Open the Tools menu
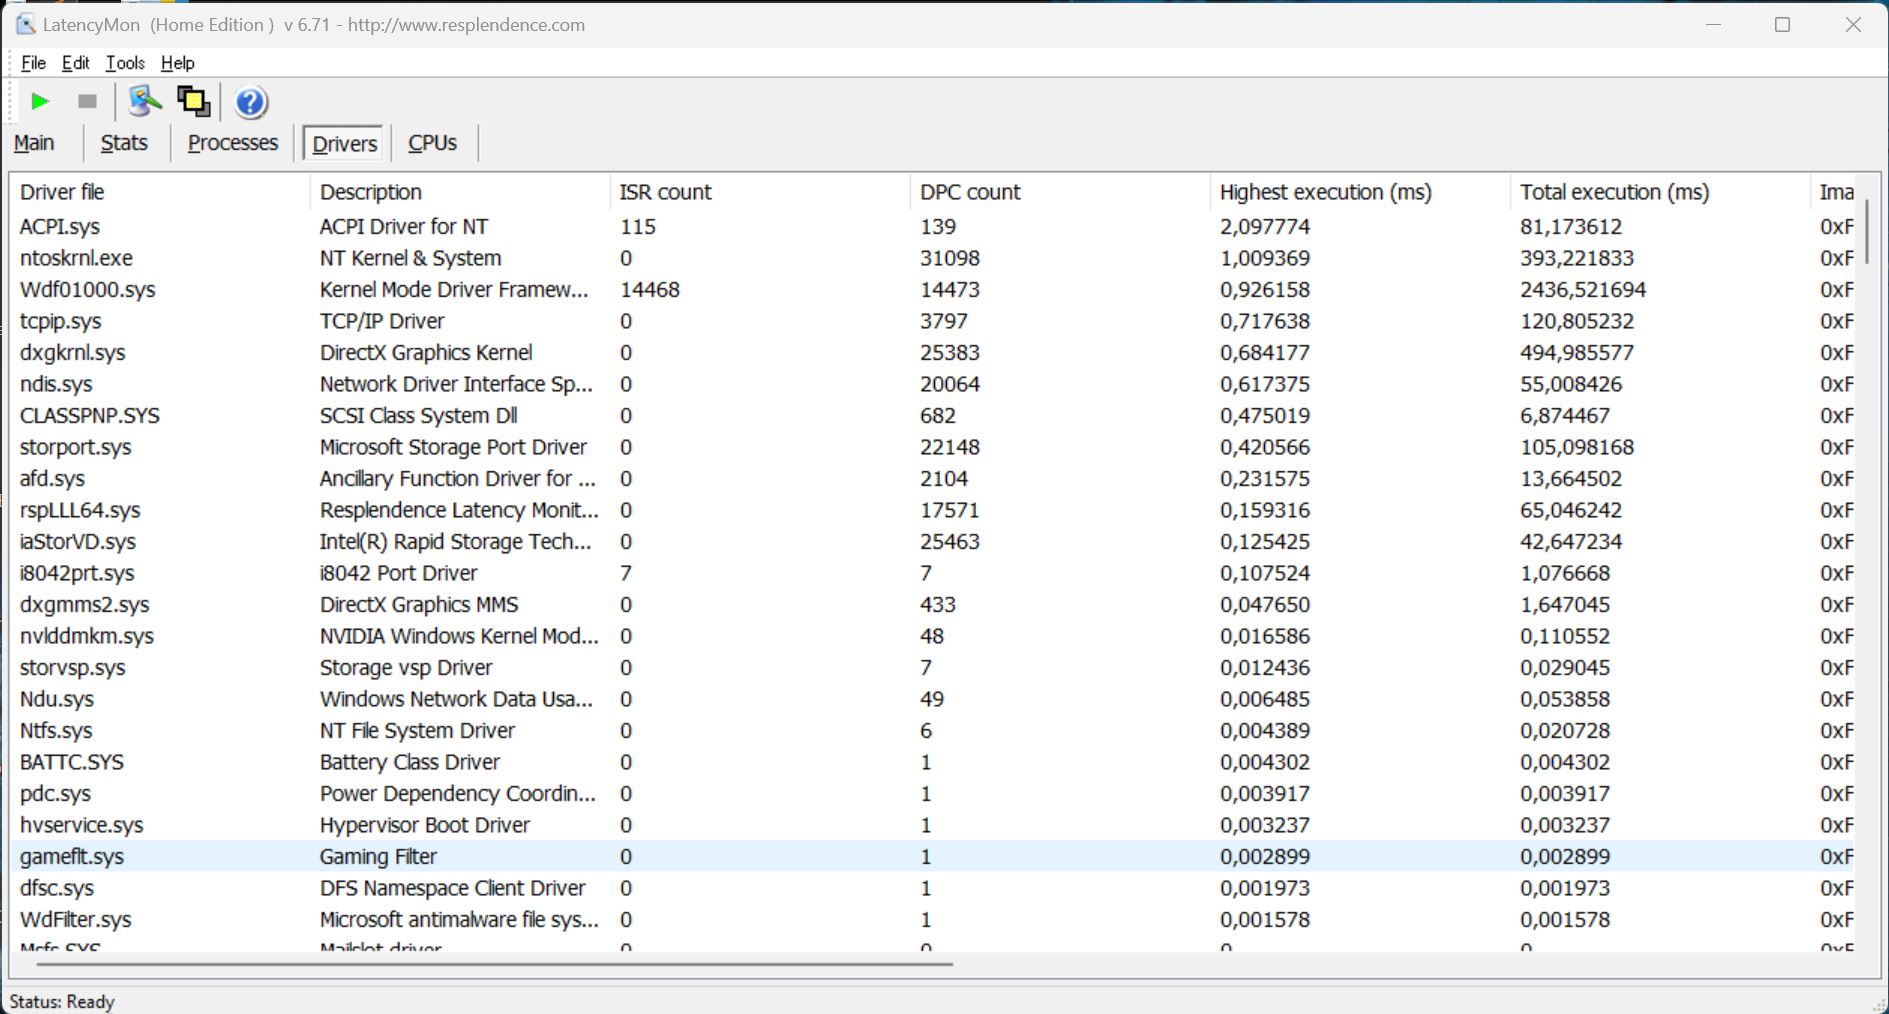 125,63
